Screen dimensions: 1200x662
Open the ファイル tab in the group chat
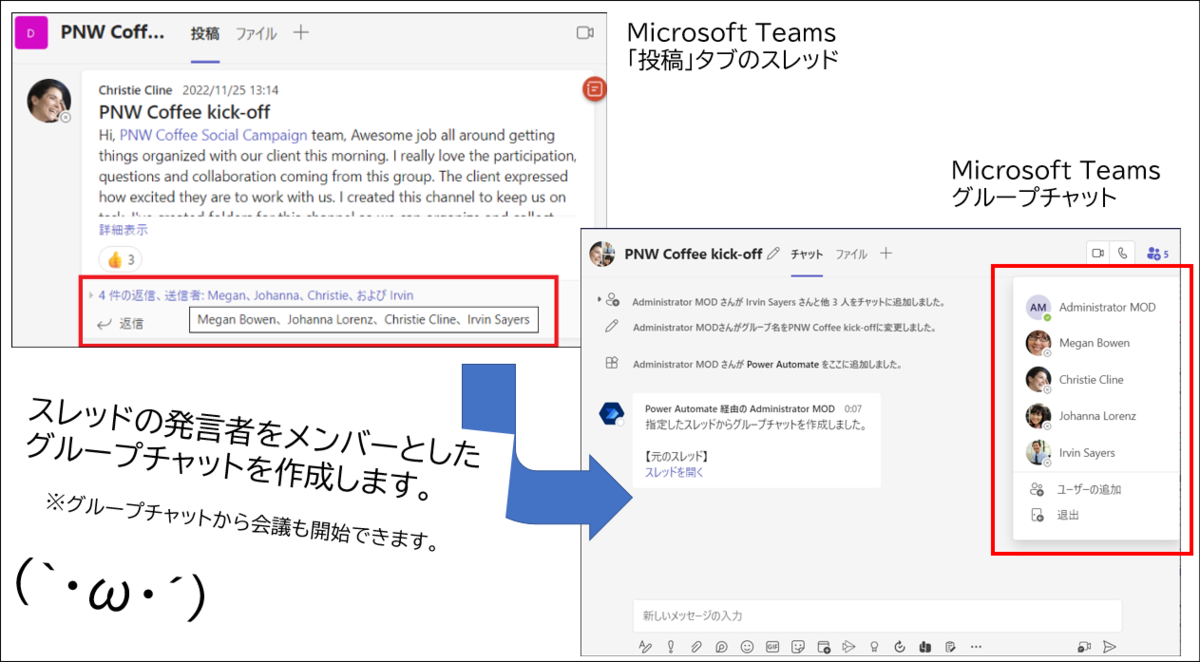point(852,254)
